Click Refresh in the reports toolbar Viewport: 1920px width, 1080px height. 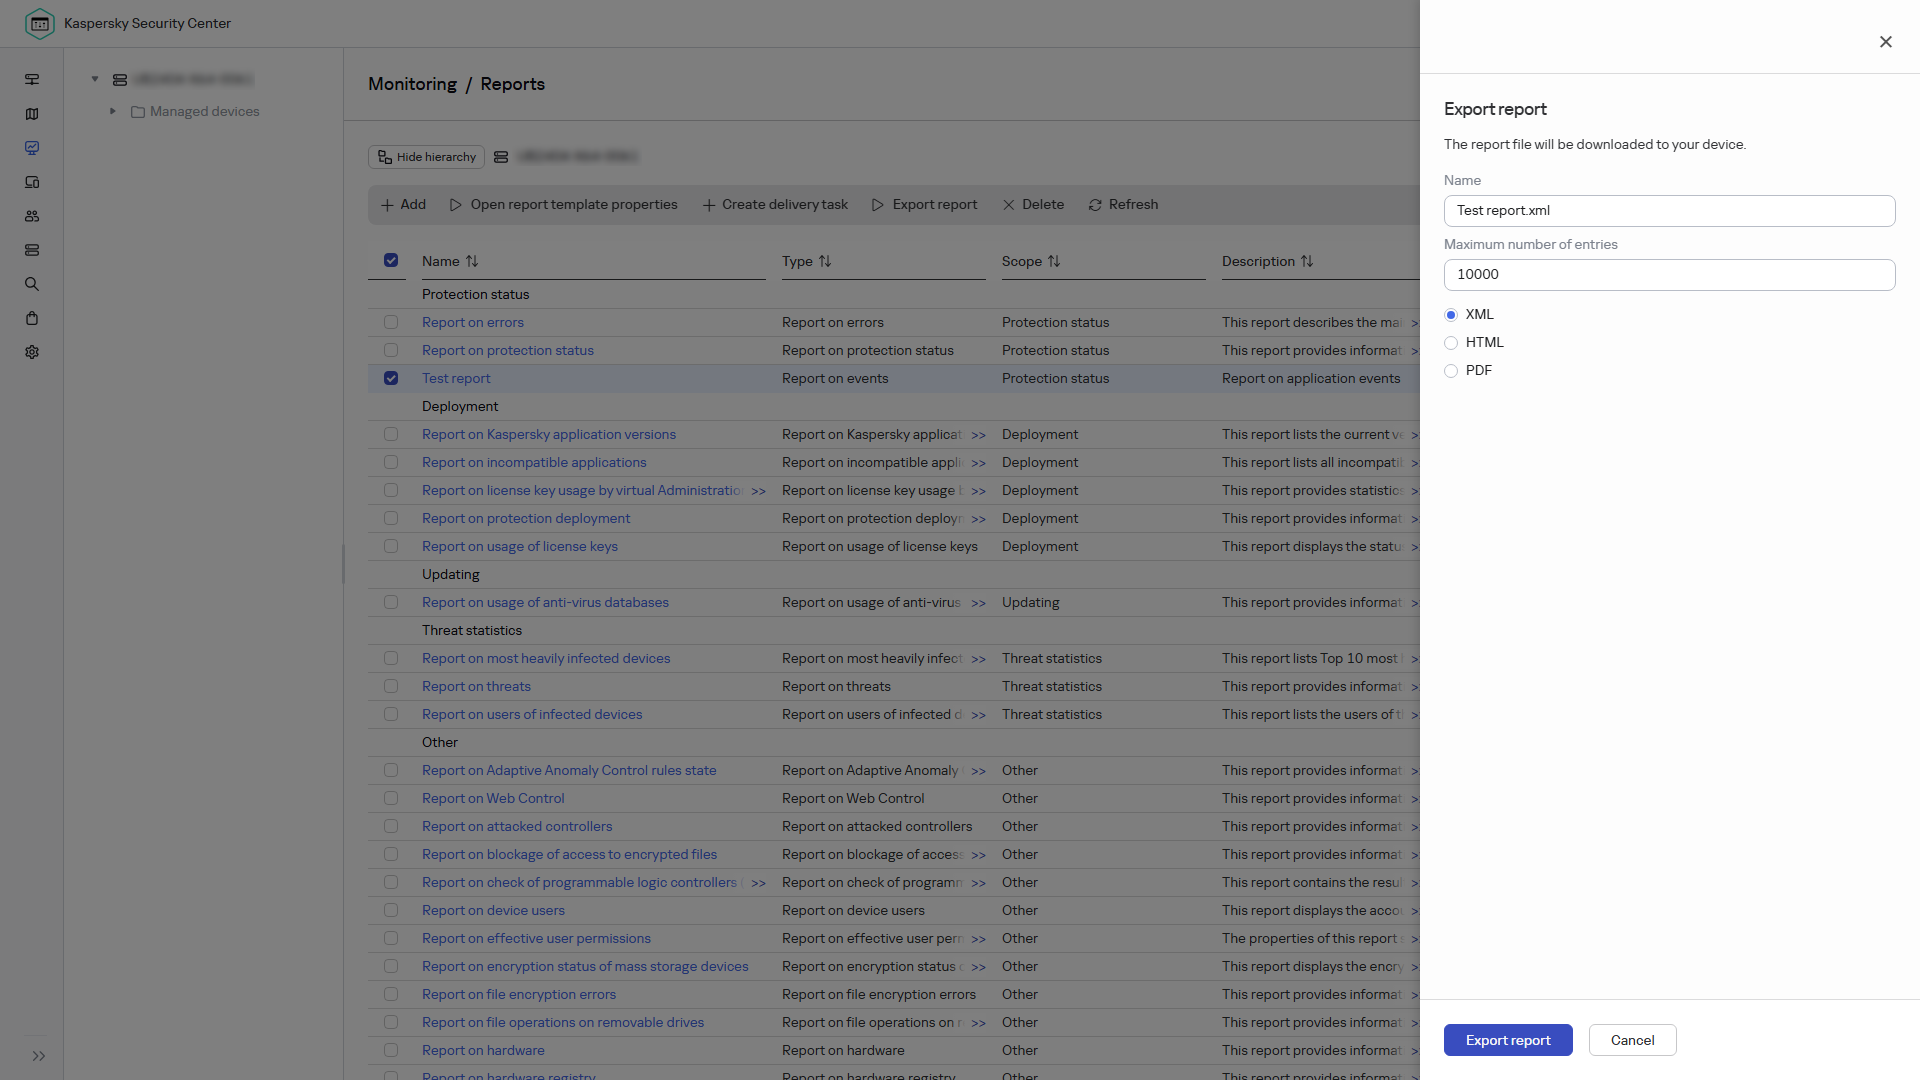[x=1123, y=204]
